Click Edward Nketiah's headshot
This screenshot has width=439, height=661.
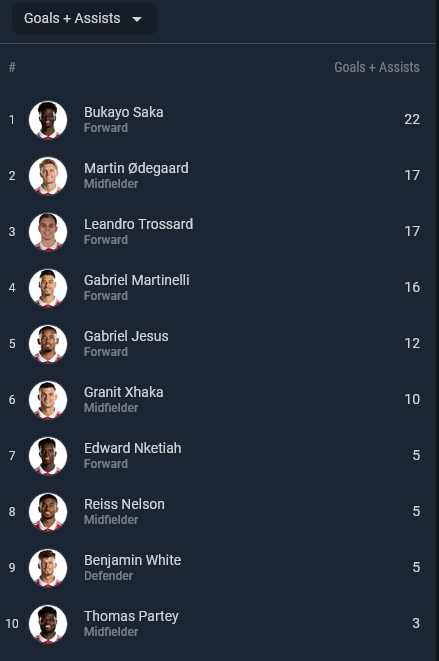point(48,456)
